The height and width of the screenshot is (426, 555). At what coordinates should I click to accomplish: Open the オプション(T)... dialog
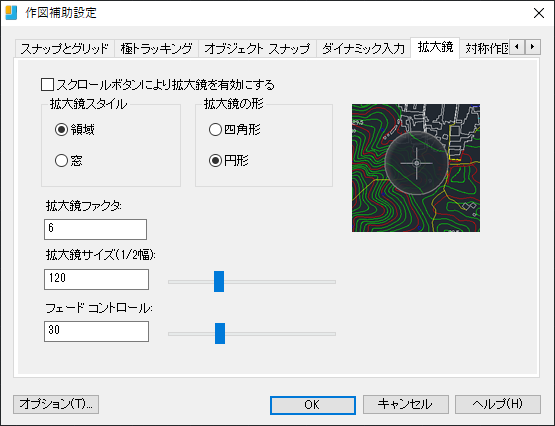coord(56,404)
